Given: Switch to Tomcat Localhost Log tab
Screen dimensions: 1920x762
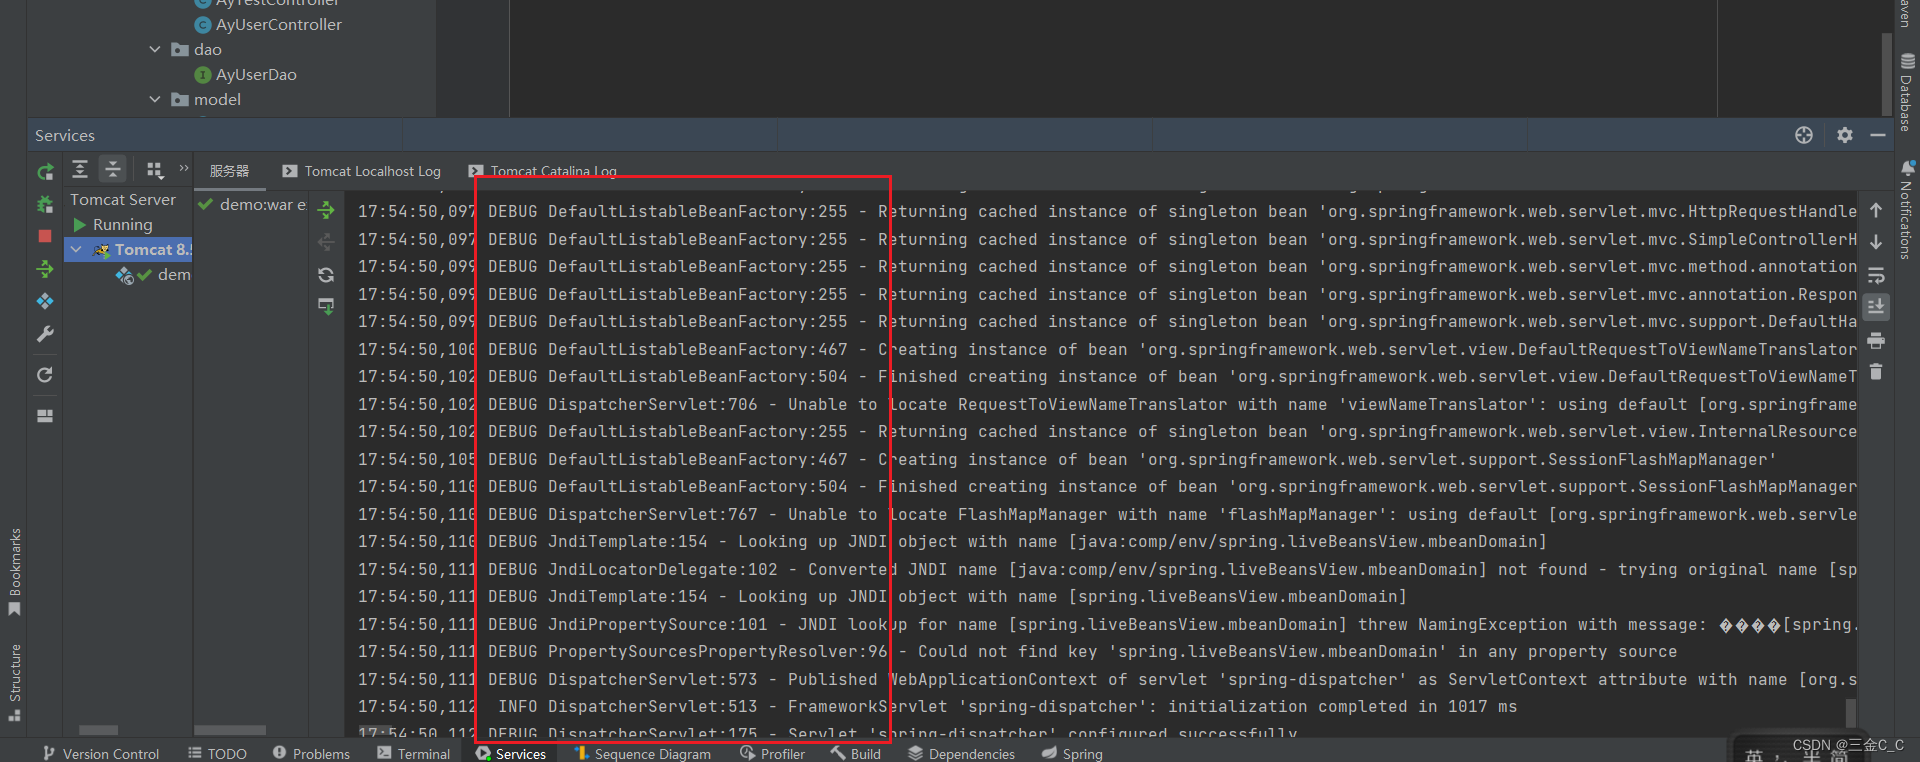Looking at the screenshot, I should click(x=362, y=171).
